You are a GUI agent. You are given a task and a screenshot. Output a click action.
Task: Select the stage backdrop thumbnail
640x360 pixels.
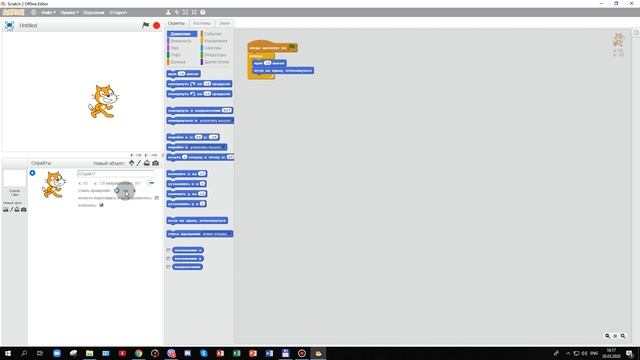tap(14, 178)
